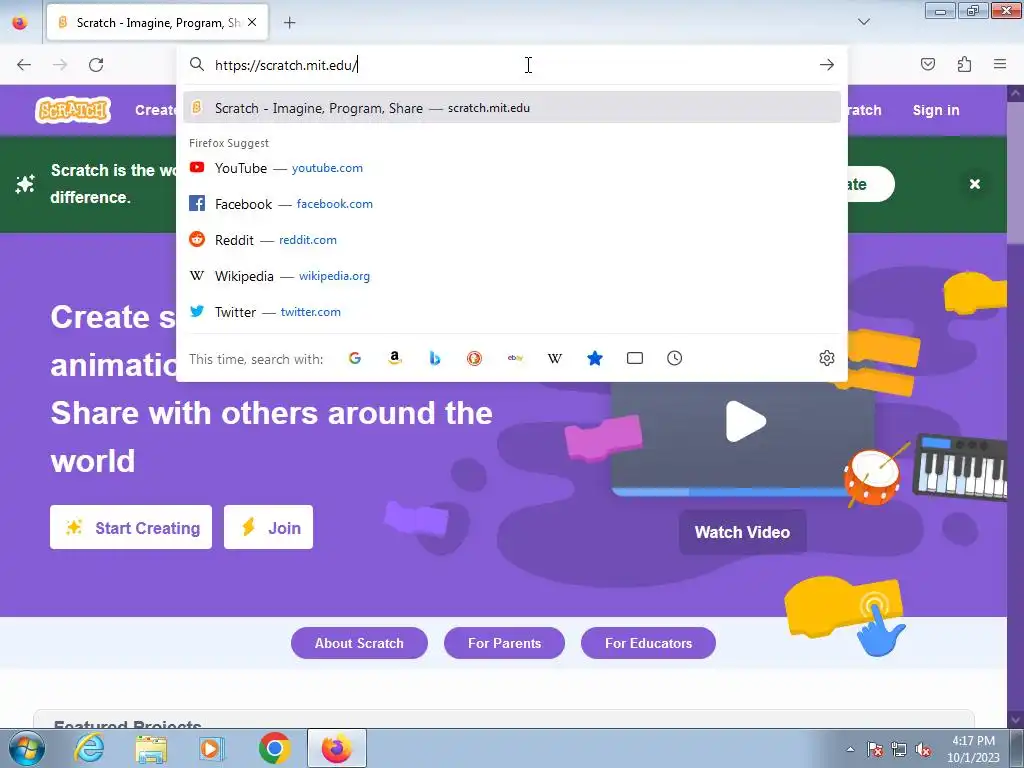The height and width of the screenshot is (768, 1024).
Task: Choose the Wikipedia suggestion
Action: (x=512, y=276)
